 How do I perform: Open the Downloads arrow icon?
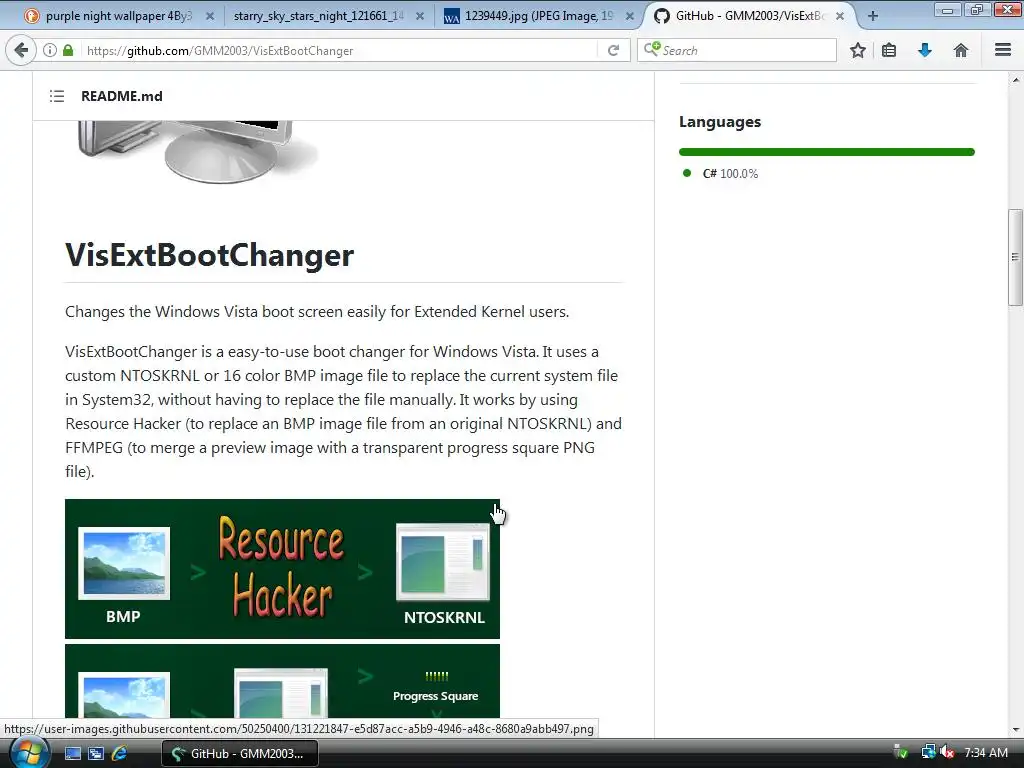pos(925,50)
